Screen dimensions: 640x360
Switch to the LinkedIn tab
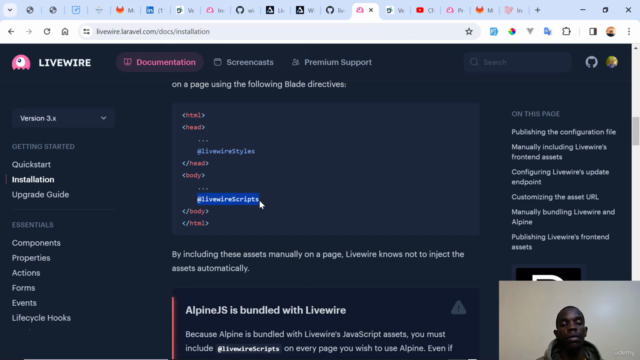click(155, 10)
